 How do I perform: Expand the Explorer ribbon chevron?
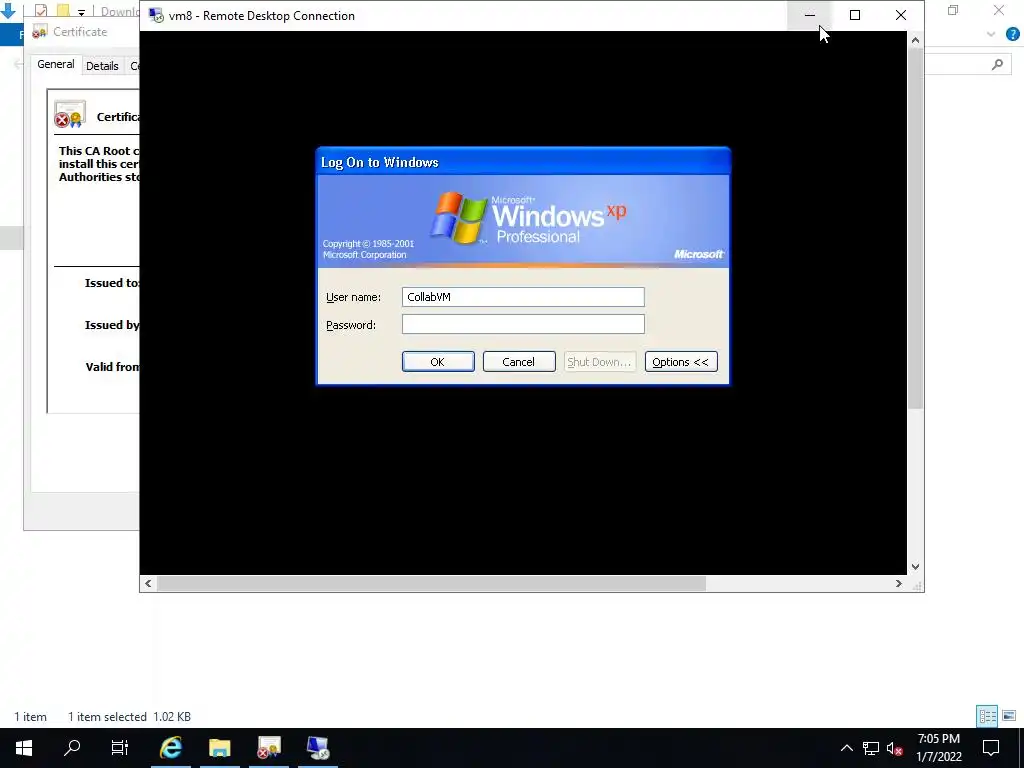991,34
